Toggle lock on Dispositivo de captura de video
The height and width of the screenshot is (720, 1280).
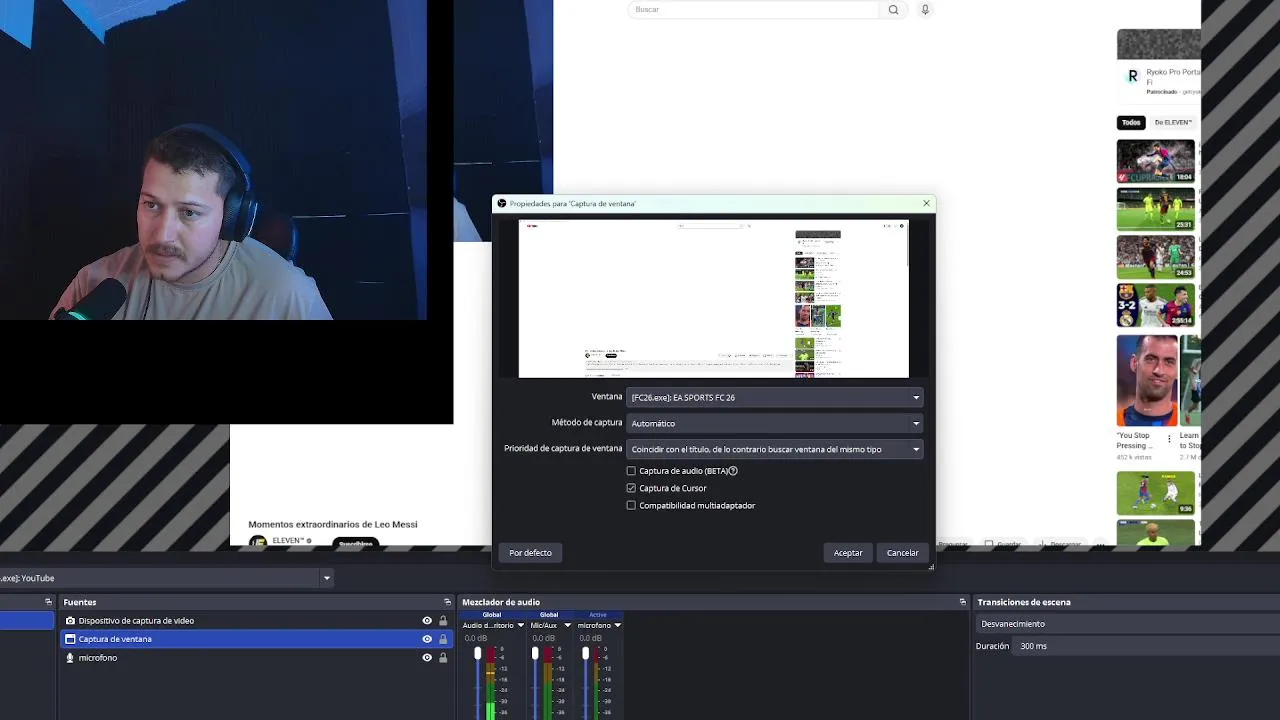[443, 621]
